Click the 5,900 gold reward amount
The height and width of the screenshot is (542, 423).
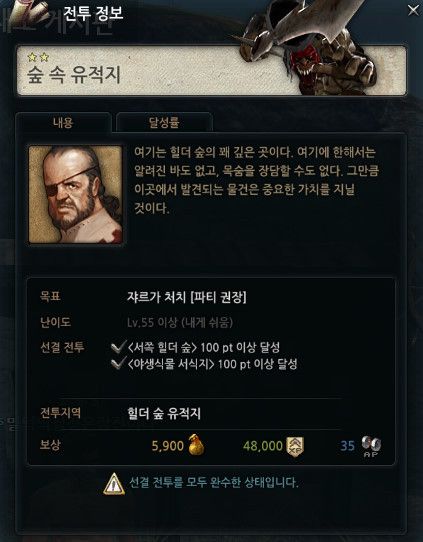(x=168, y=446)
